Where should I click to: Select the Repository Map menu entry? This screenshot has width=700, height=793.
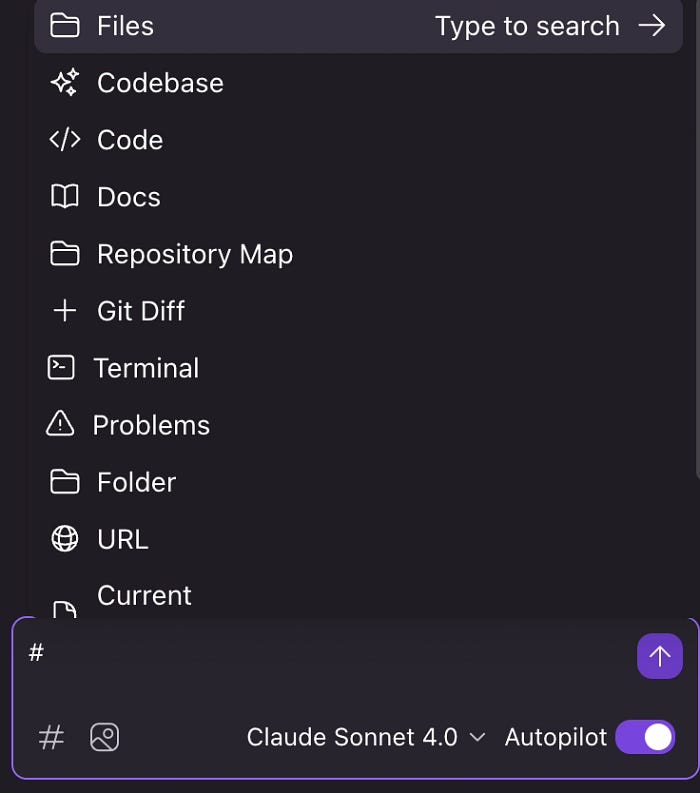358,253
